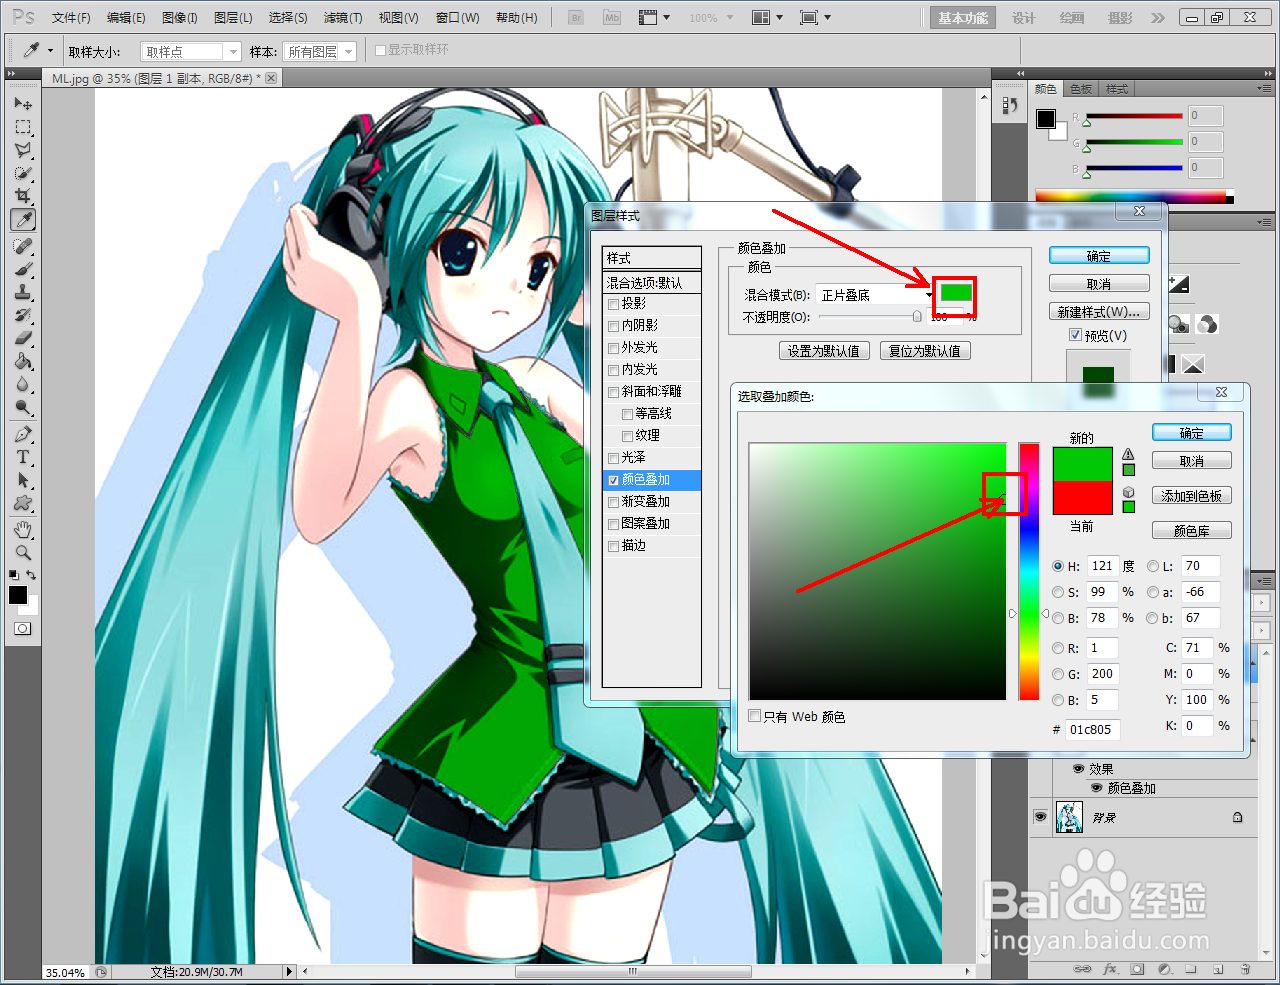Switch to the 色板 swatches tab
The height and width of the screenshot is (985, 1280).
pos(1081,89)
